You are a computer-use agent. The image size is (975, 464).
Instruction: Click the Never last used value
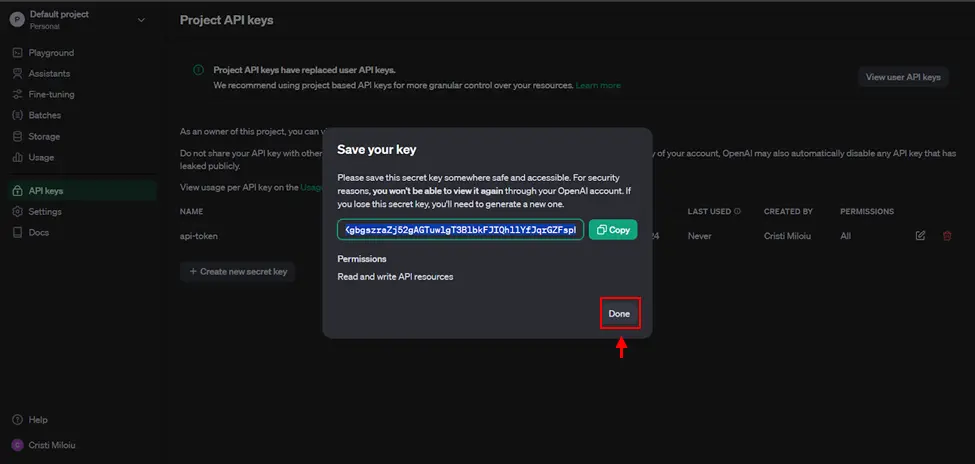point(700,236)
